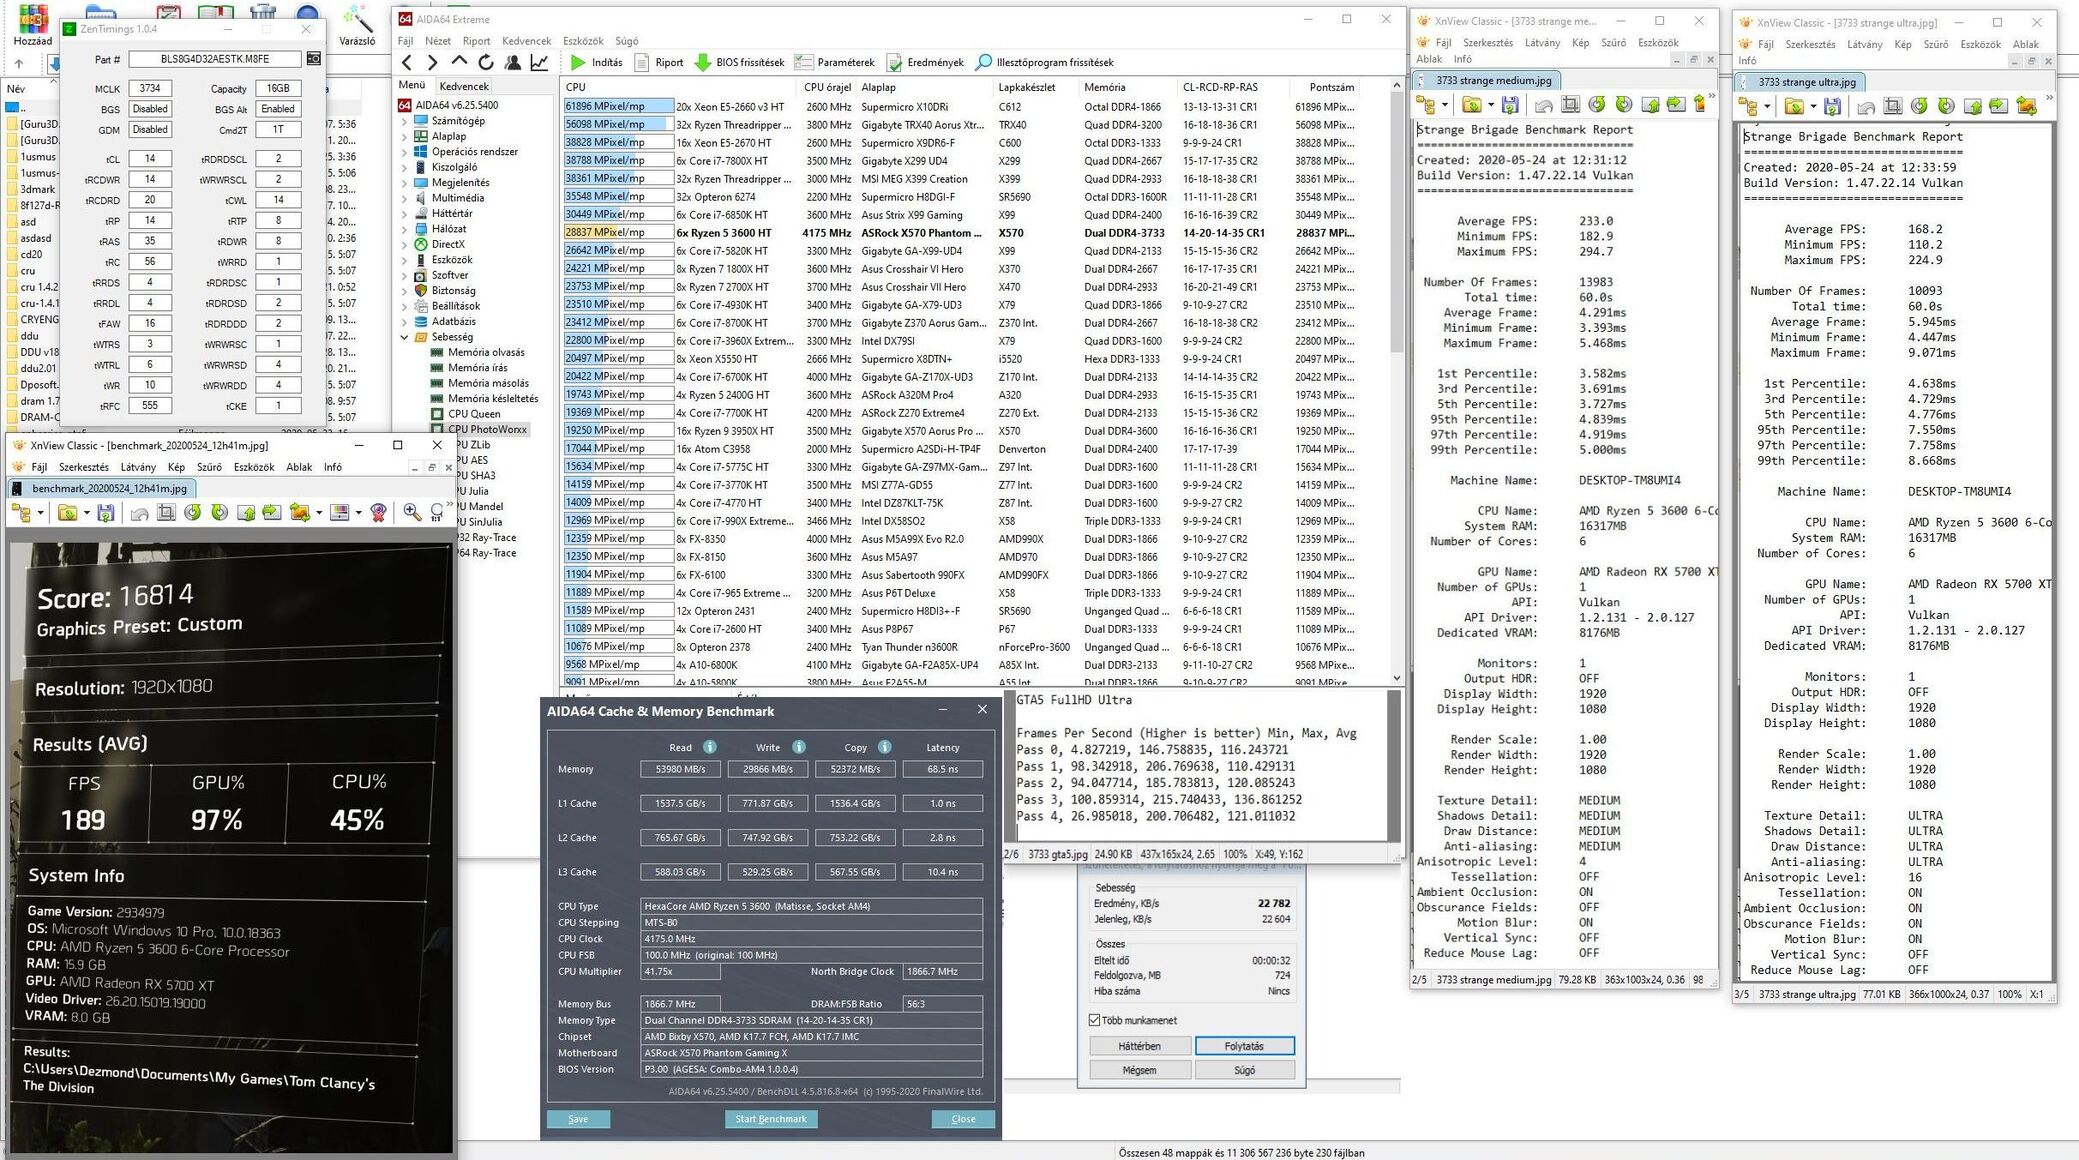Expand the Alaplap tree node

coord(404,136)
